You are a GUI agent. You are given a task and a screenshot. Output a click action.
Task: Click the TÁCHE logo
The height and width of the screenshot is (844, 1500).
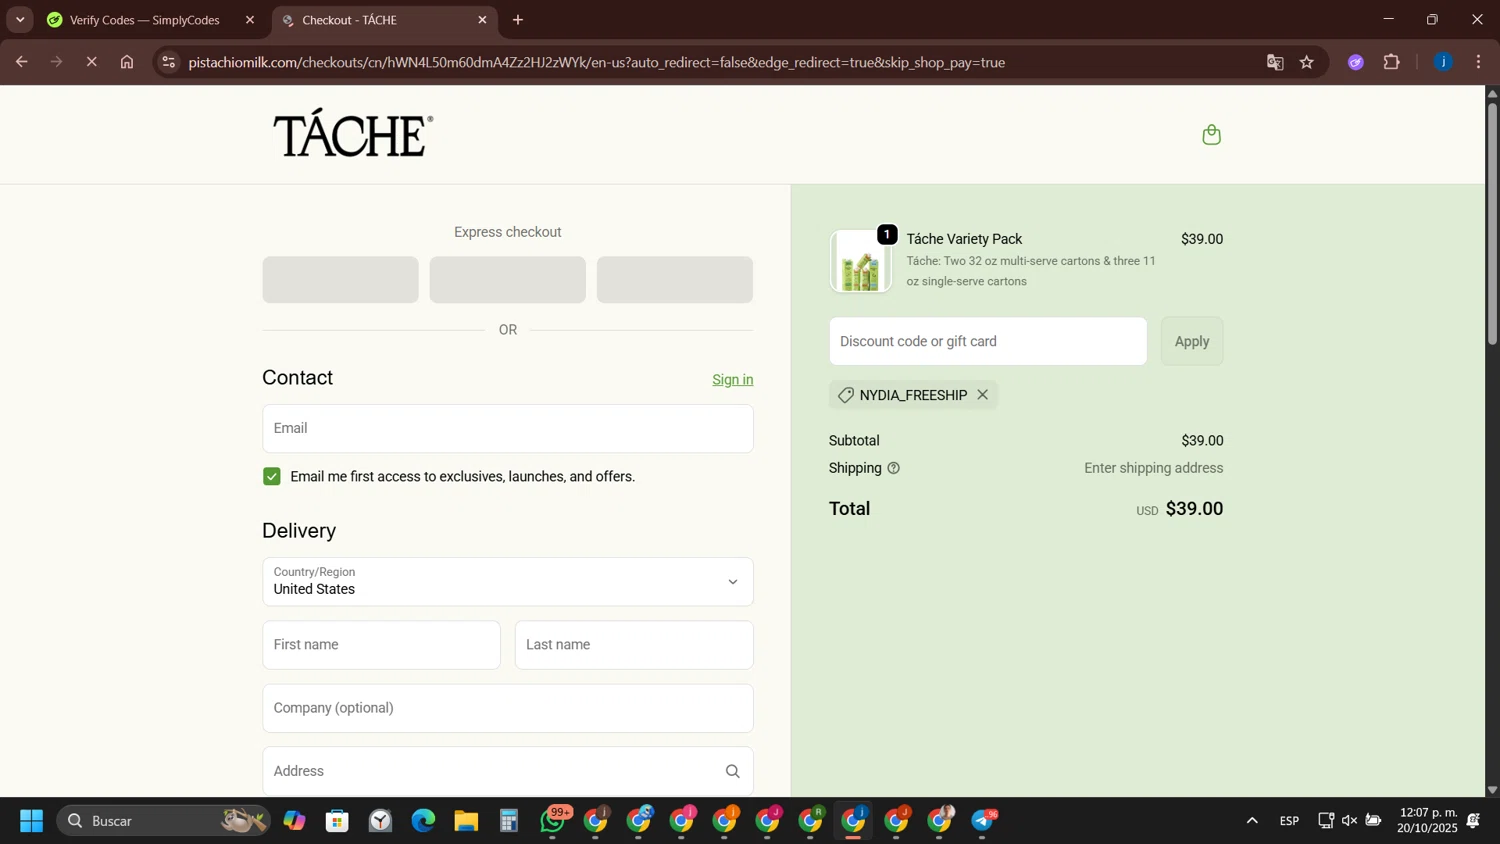click(353, 134)
